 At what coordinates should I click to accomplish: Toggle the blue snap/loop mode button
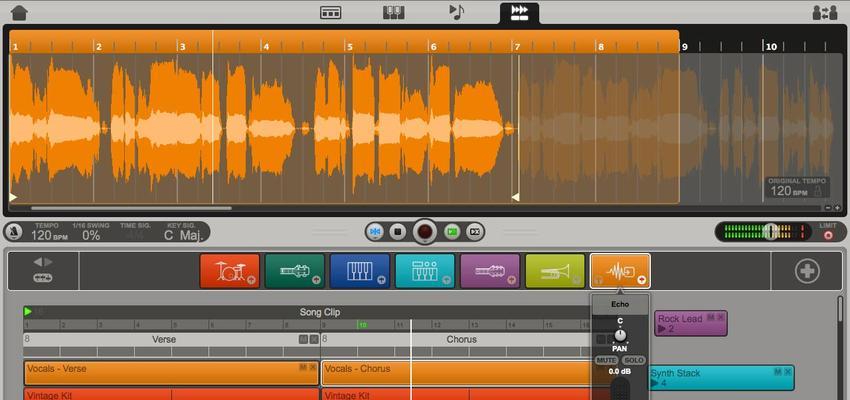coord(374,232)
